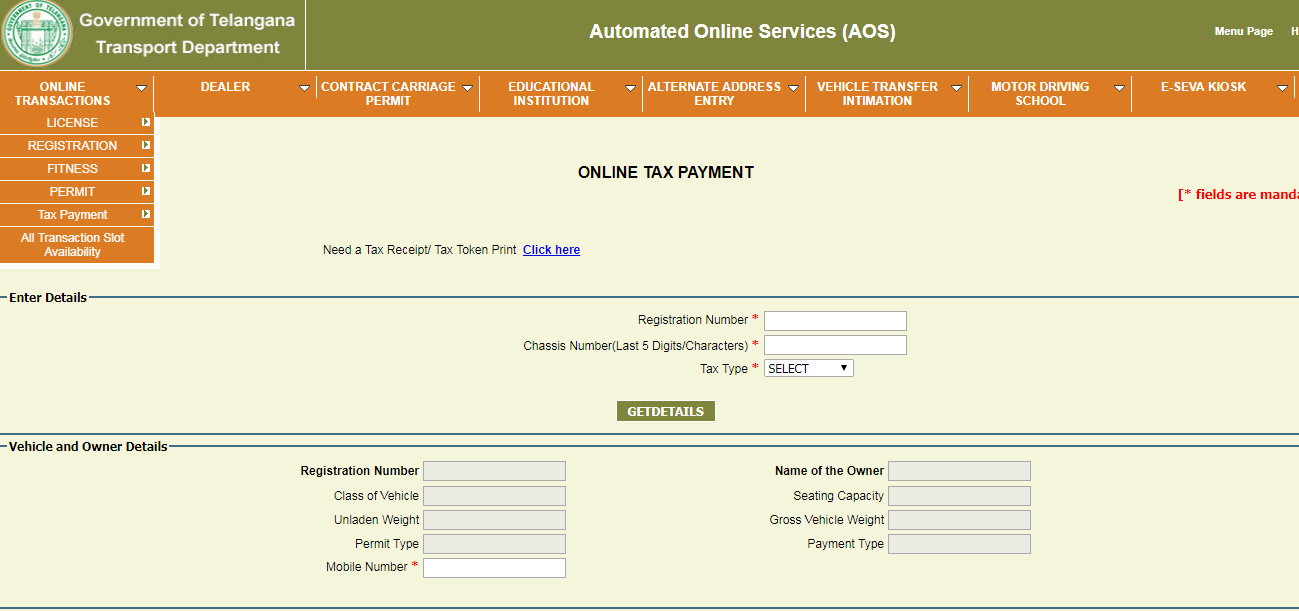
Task: Click the green expand arrow next to FITNESS
Action: pyautogui.click(x=146, y=168)
